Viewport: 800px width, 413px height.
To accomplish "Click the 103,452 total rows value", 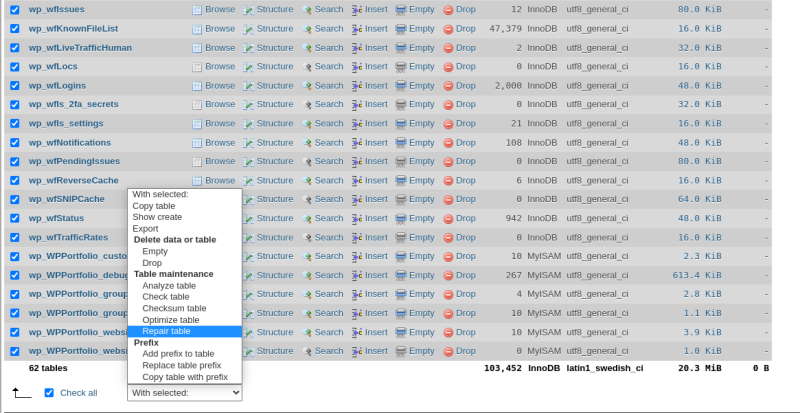I will pyautogui.click(x=503, y=368).
